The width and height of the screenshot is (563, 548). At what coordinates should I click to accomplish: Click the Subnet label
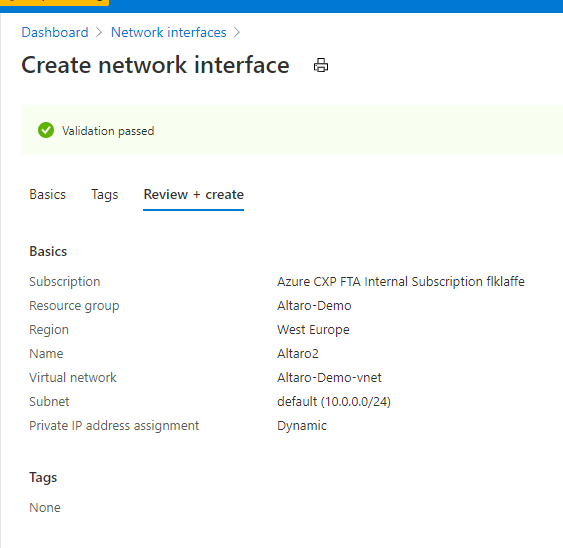tap(49, 402)
